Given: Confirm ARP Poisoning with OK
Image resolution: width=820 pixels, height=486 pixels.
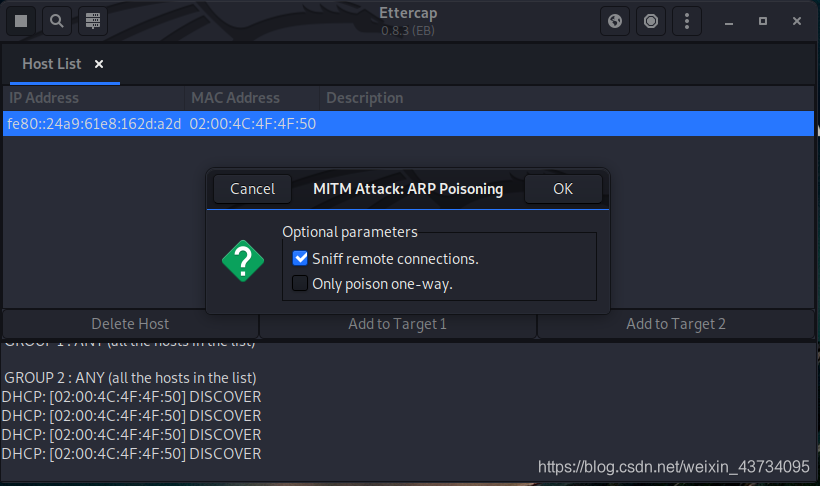Looking at the screenshot, I should pyautogui.click(x=563, y=188).
